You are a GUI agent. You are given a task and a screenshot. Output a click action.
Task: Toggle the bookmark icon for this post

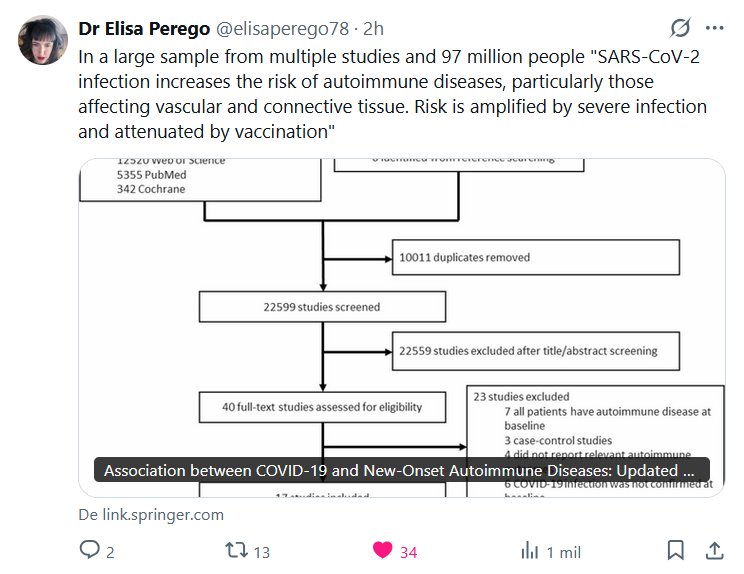[676, 550]
